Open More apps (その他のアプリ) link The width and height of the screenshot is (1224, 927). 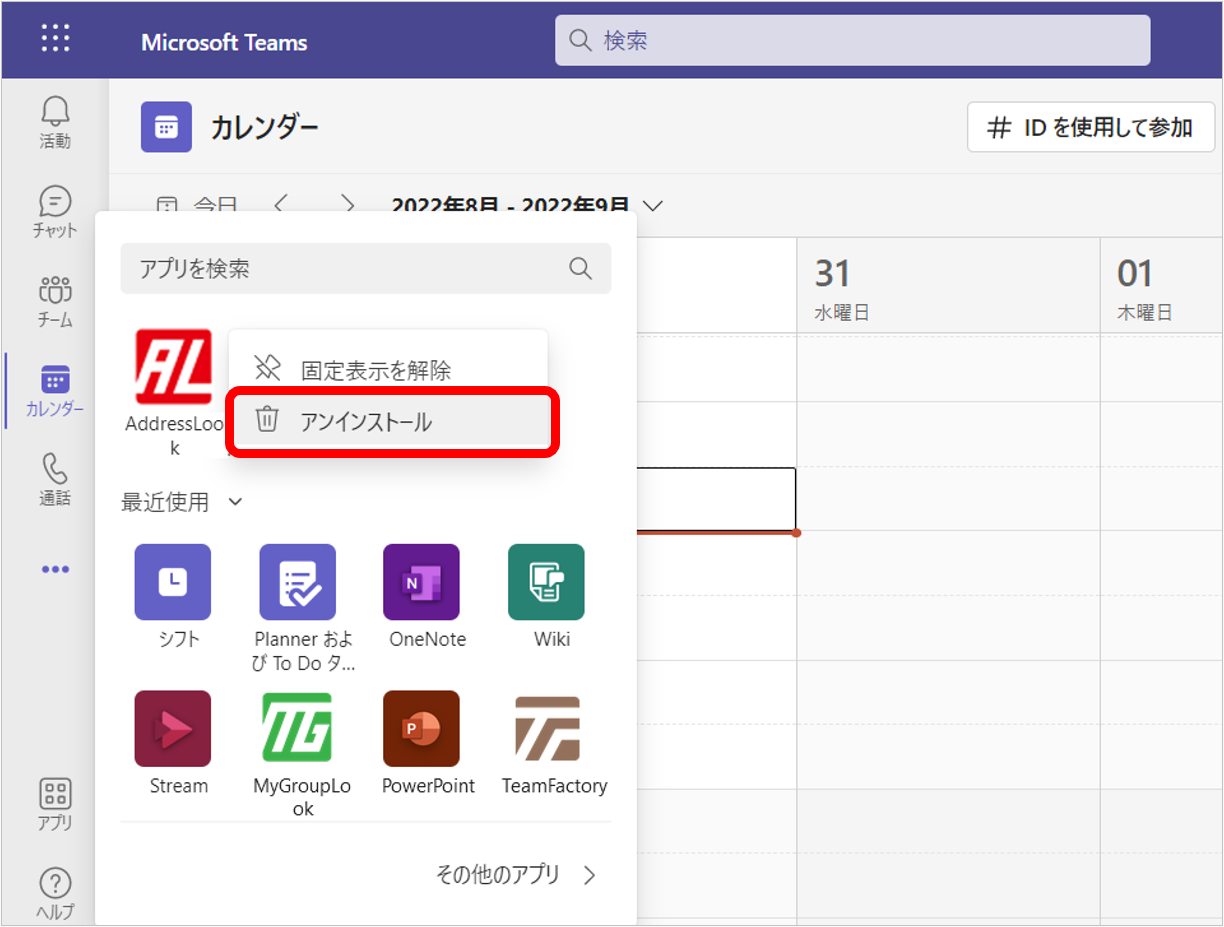pyautogui.click(x=516, y=875)
